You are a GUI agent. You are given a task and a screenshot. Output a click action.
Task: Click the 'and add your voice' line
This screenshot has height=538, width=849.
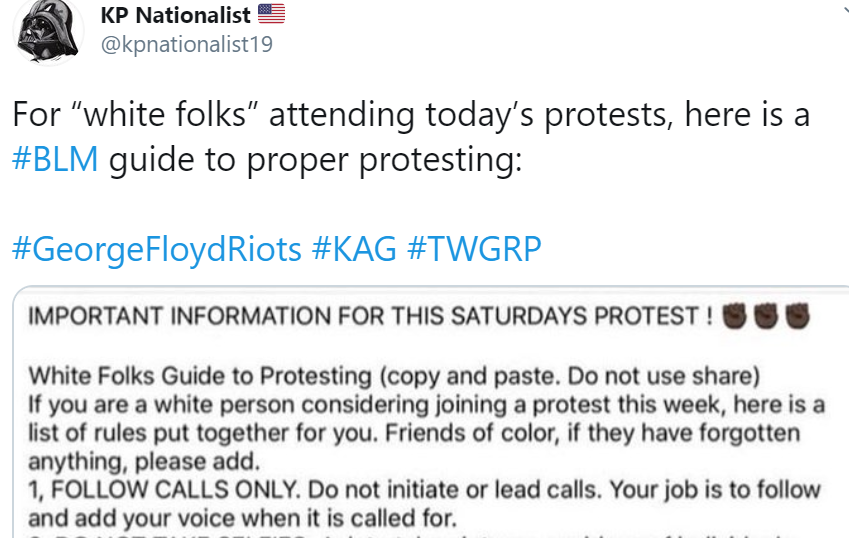(243, 519)
